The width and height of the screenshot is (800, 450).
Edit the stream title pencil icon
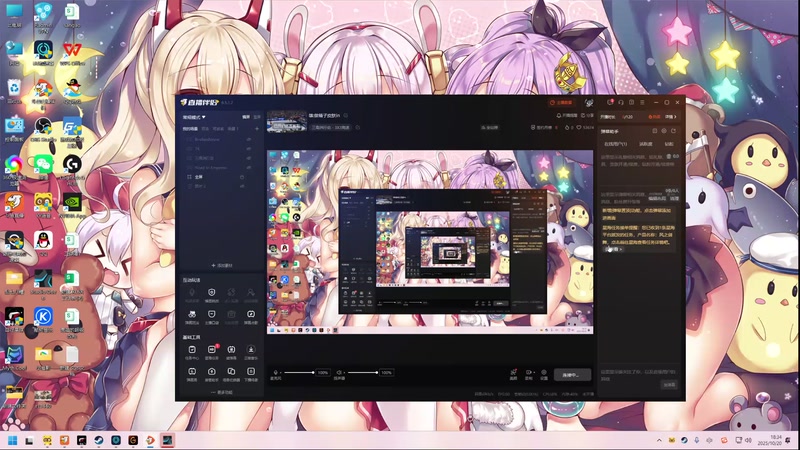coord(346,116)
